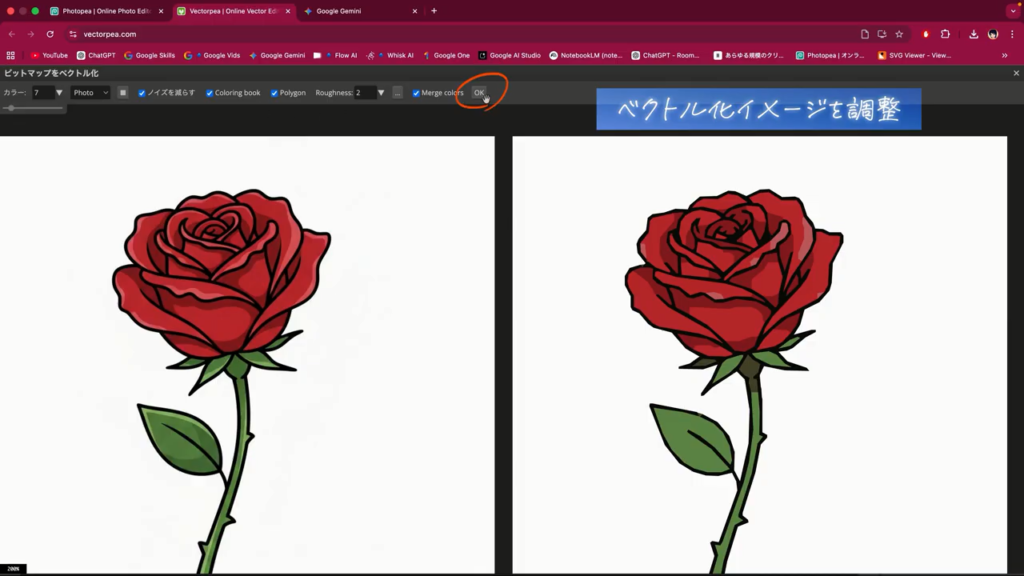Uncheck the Coloring book option

(210, 93)
